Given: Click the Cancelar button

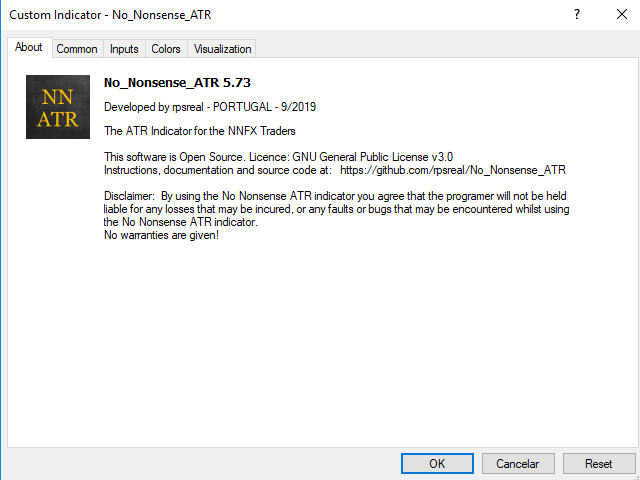Looking at the screenshot, I should [x=518, y=464].
